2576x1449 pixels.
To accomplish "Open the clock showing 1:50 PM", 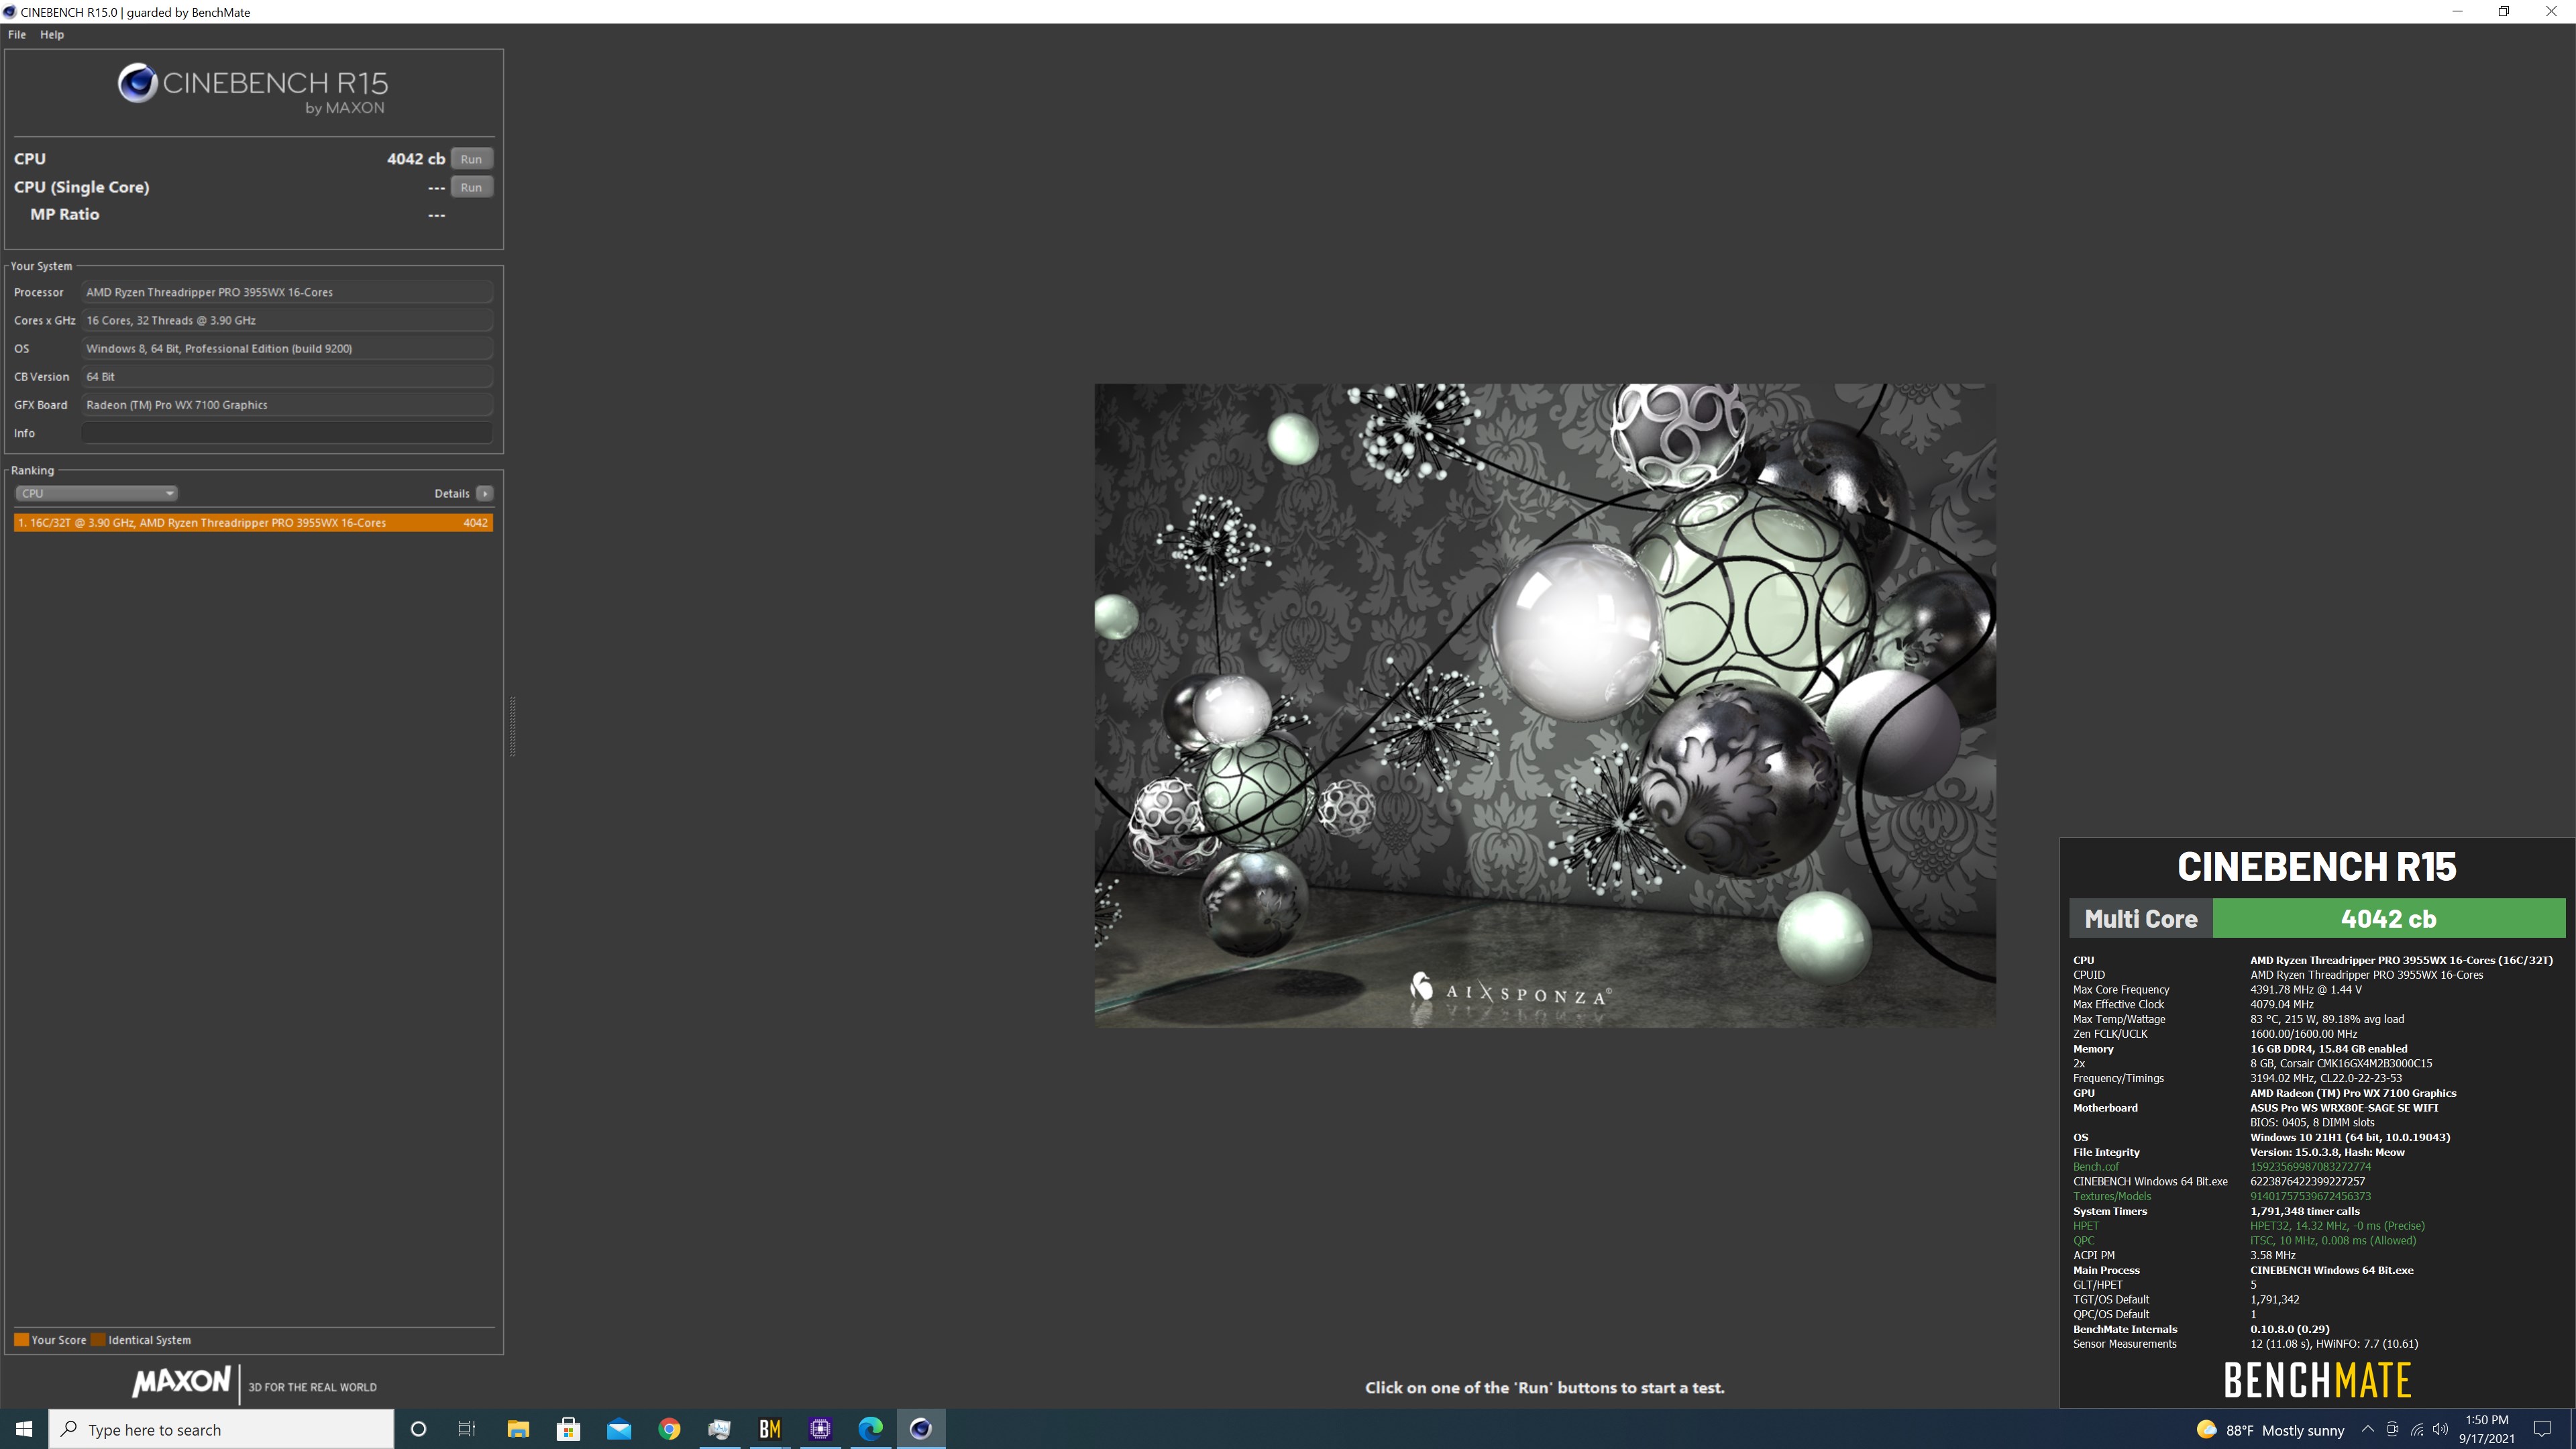I will [x=2487, y=1429].
